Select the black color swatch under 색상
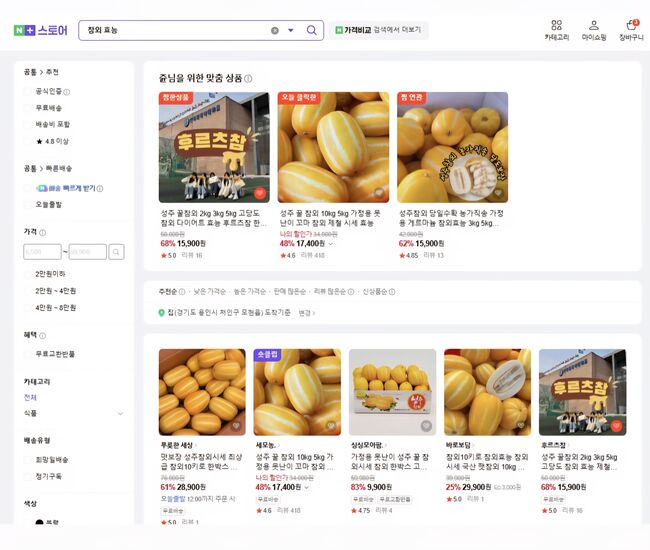This screenshot has width=650, height=550. (40, 524)
